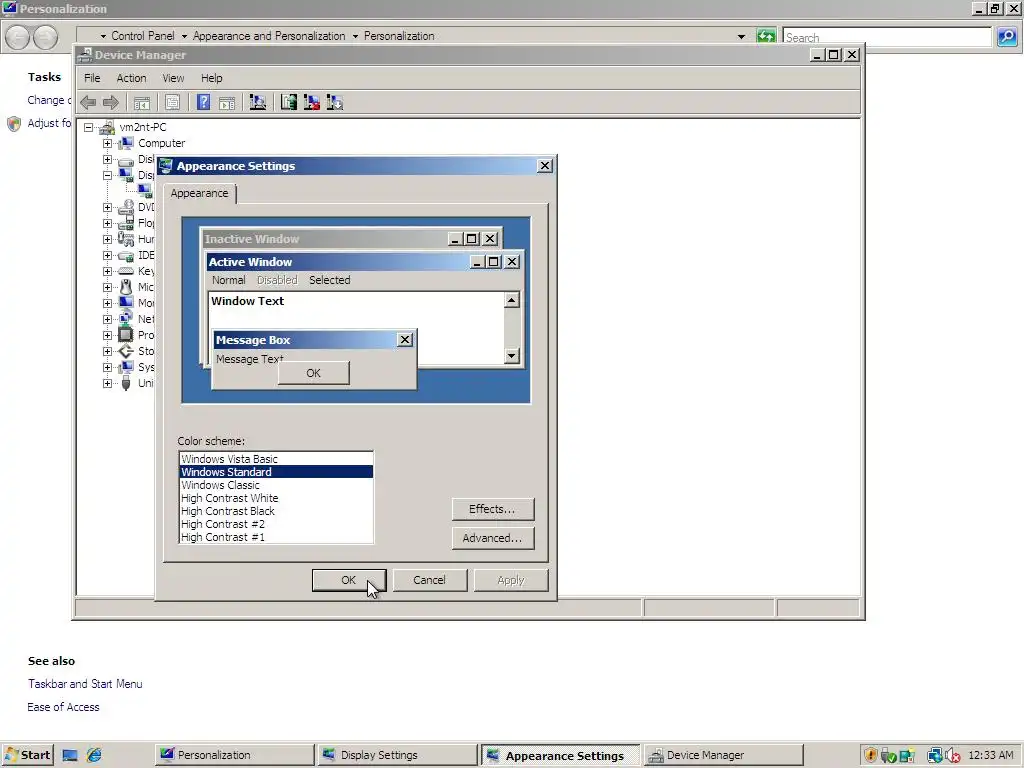Click the Back arrow in Device Manager toolbar
This screenshot has height=768, width=1024.
[88, 103]
